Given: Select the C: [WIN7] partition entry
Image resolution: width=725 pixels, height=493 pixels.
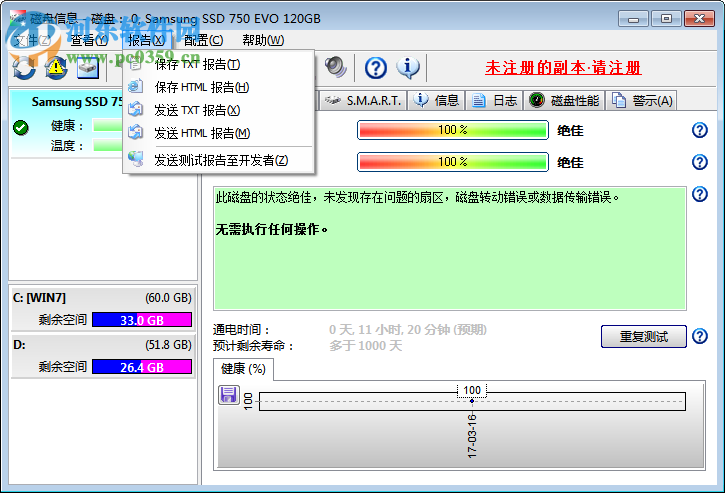Looking at the screenshot, I should [102, 309].
